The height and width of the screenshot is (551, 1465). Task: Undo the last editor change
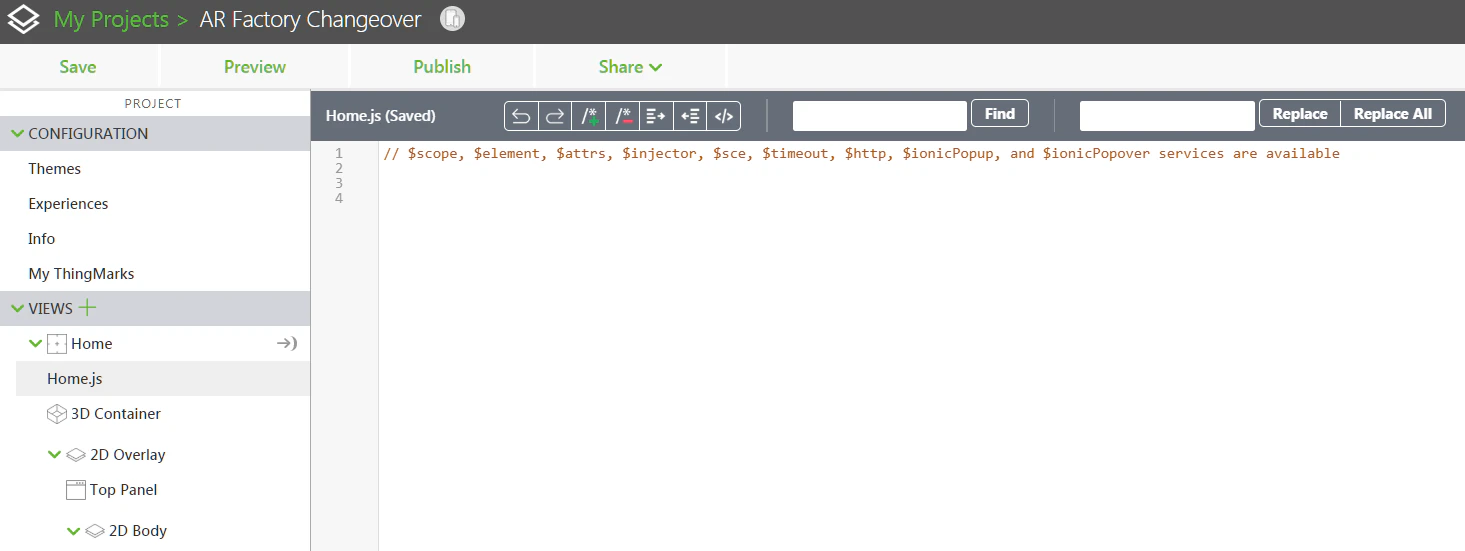pos(521,116)
